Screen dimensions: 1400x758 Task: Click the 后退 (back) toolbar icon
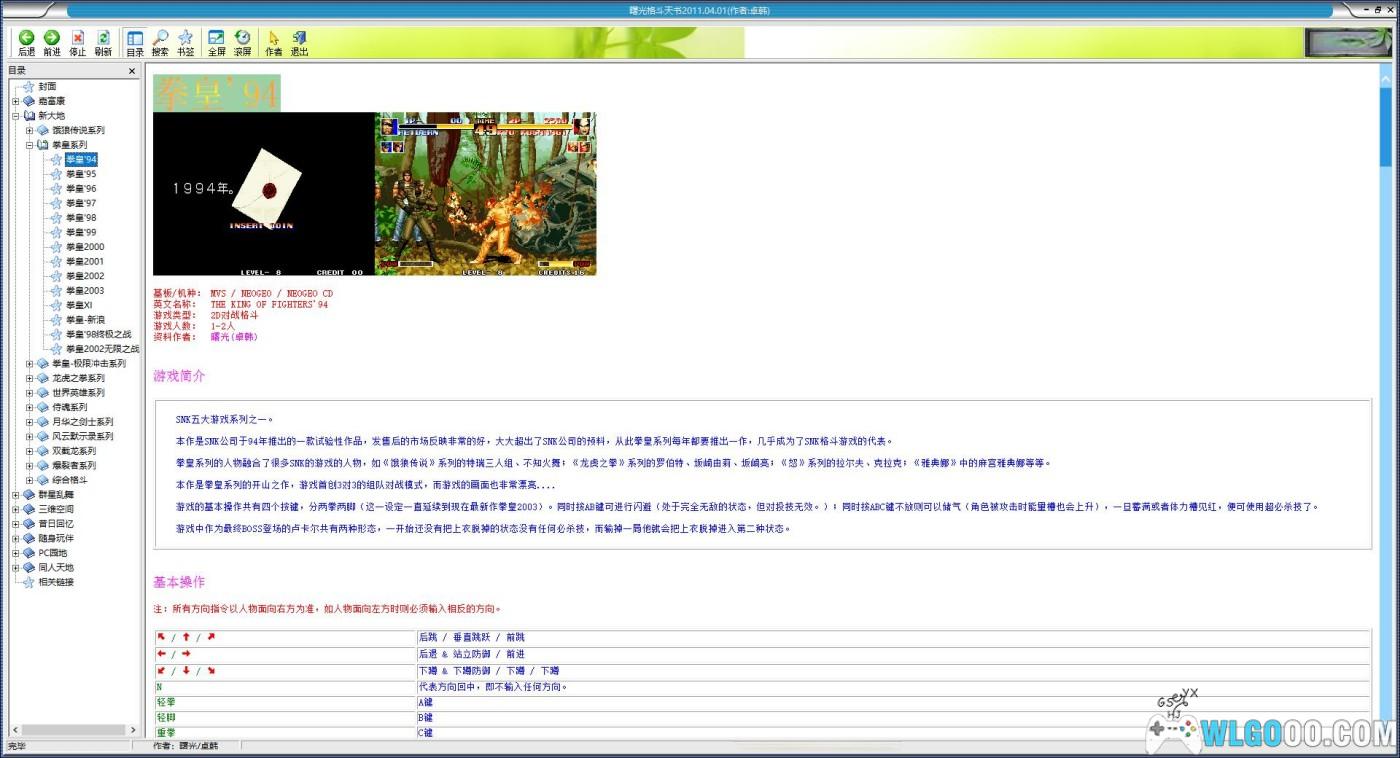coord(26,42)
